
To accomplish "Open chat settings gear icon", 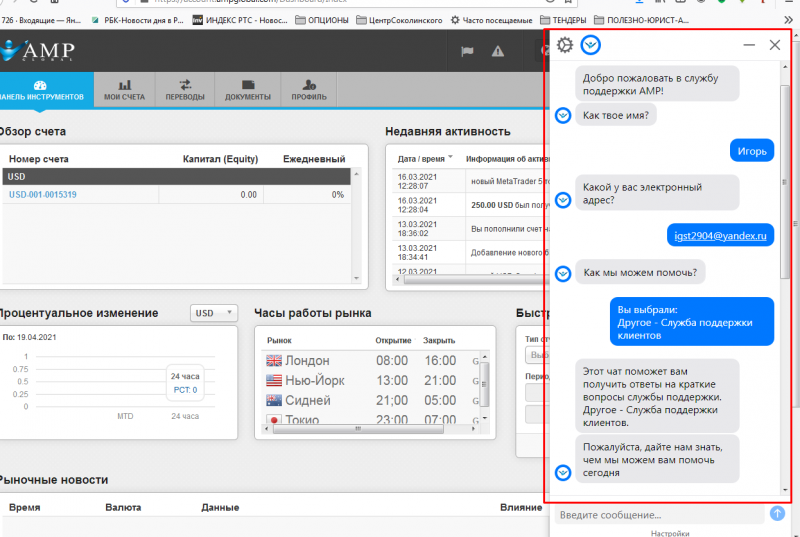I will point(564,45).
